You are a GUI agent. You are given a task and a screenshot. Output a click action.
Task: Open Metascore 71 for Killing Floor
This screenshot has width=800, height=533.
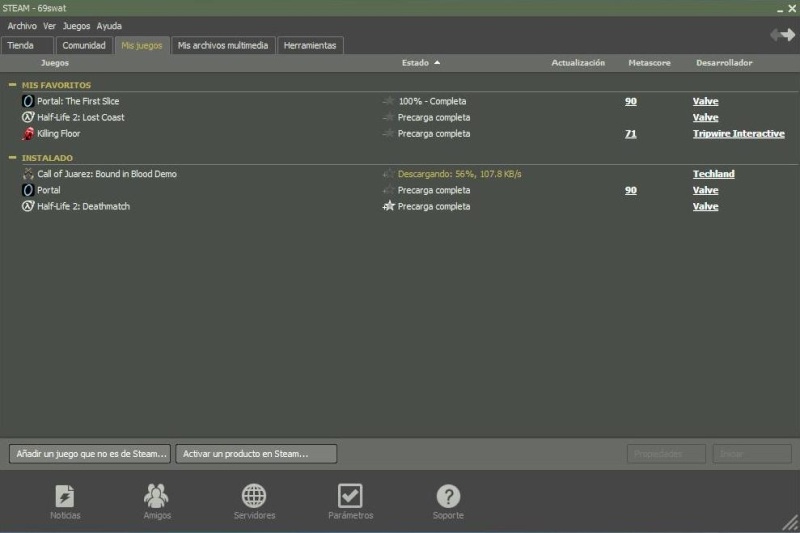pos(631,134)
